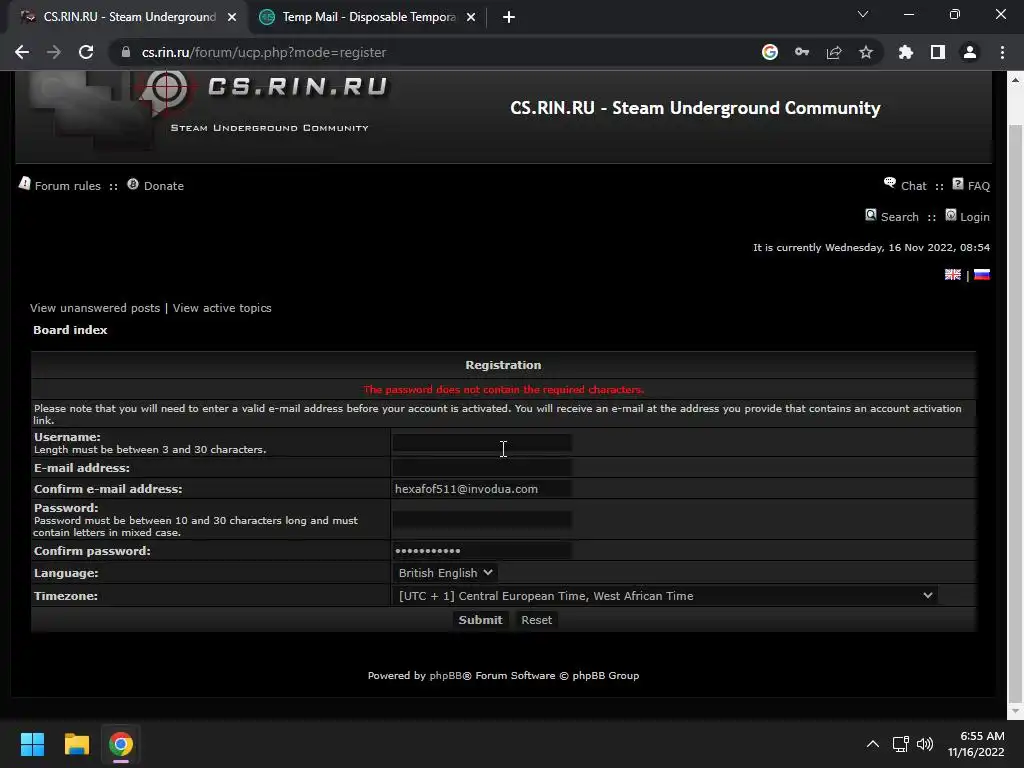1024x768 pixels.
Task: Click the CS.RIN.RU crosshair logo
Action: (x=167, y=88)
